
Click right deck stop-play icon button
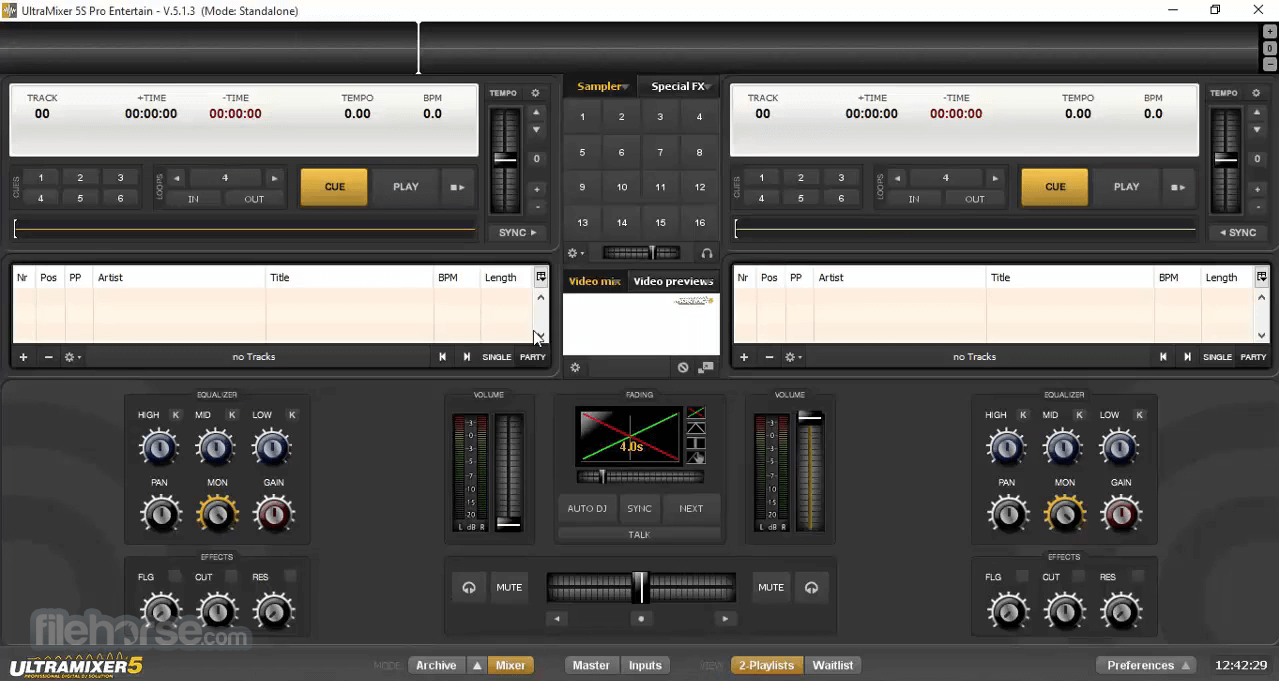tap(1178, 187)
